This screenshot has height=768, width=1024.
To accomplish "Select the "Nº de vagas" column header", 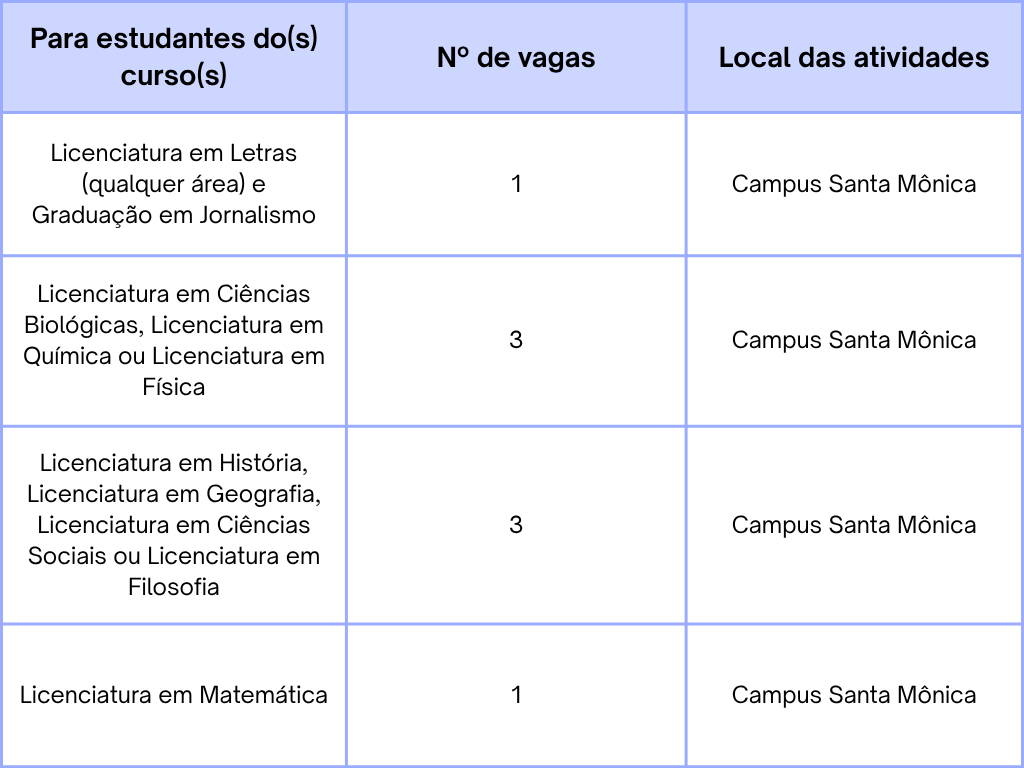I will [516, 57].
